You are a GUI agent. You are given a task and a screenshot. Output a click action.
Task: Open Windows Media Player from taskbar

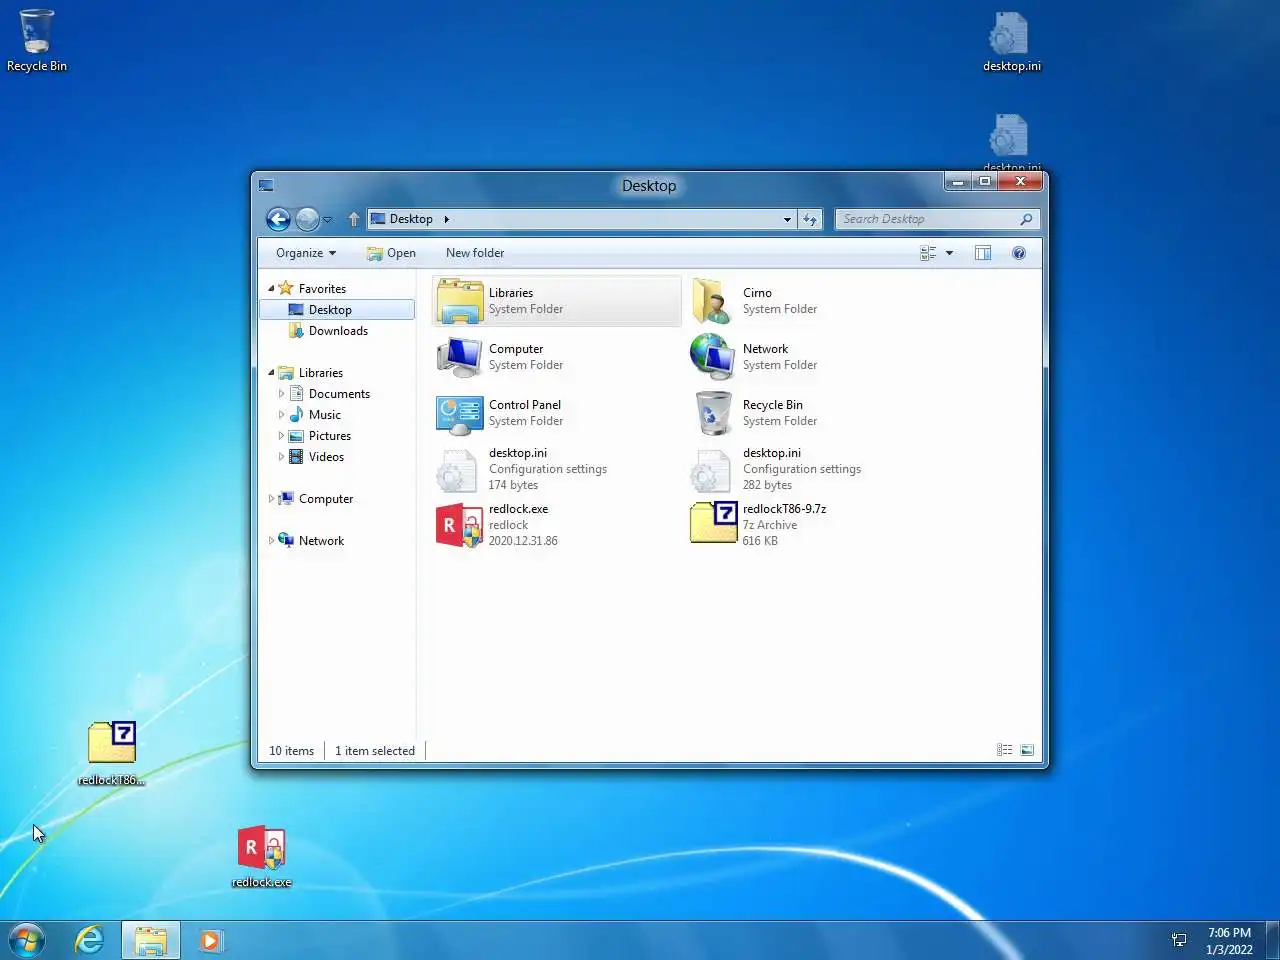[x=210, y=940]
